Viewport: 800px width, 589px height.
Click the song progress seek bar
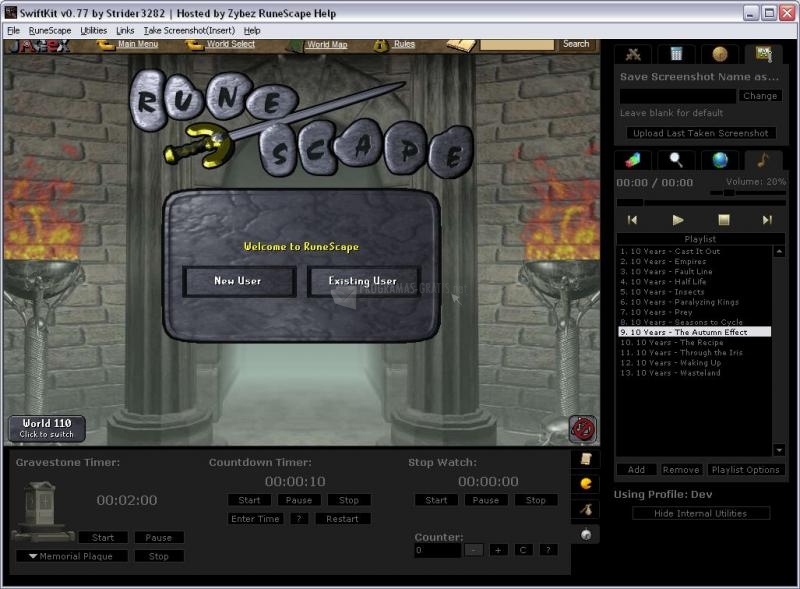pyautogui.click(x=701, y=203)
